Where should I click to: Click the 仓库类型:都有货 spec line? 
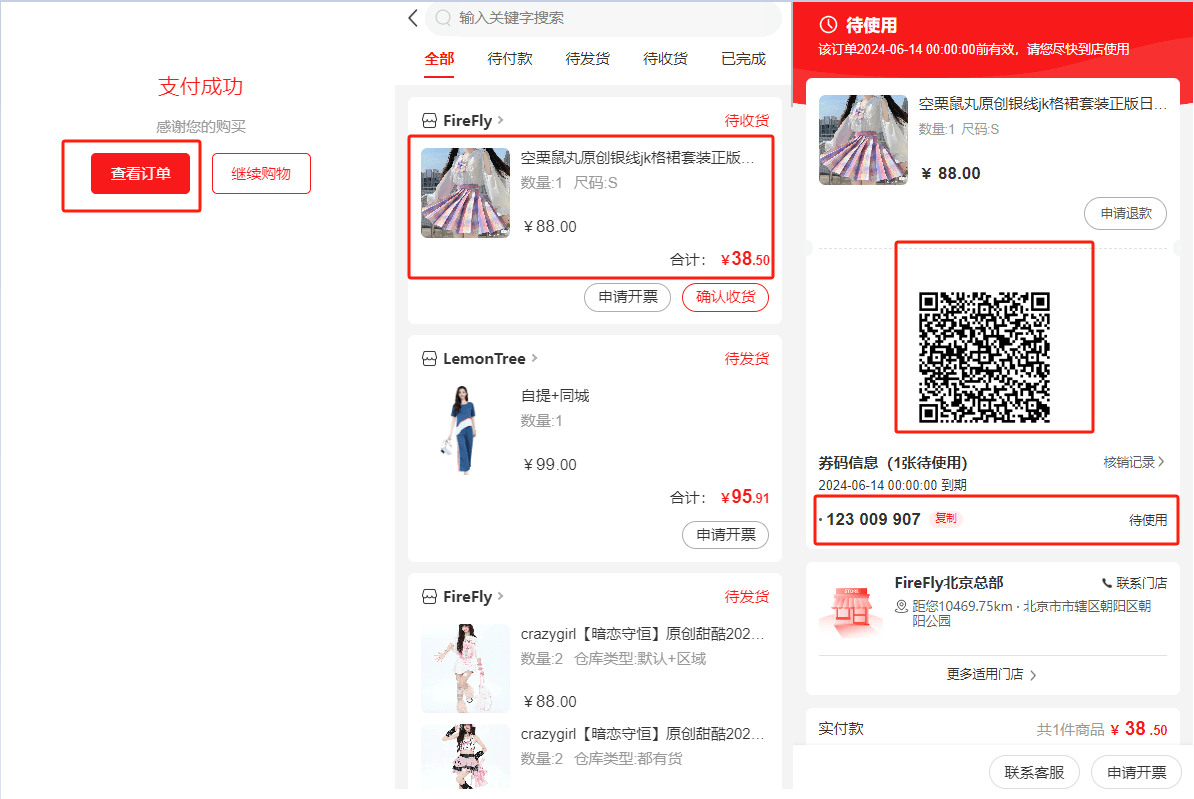tap(628, 759)
